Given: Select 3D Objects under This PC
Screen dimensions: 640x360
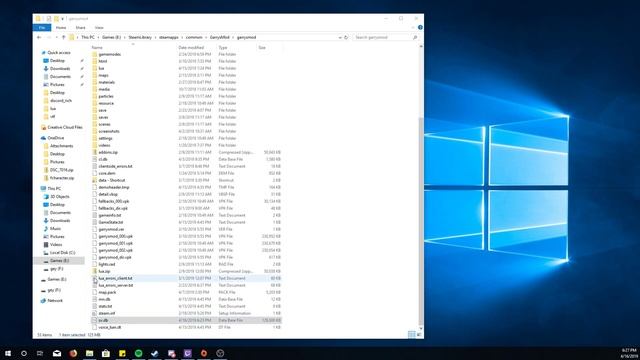Looking at the screenshot, I should tap(60, 197).
